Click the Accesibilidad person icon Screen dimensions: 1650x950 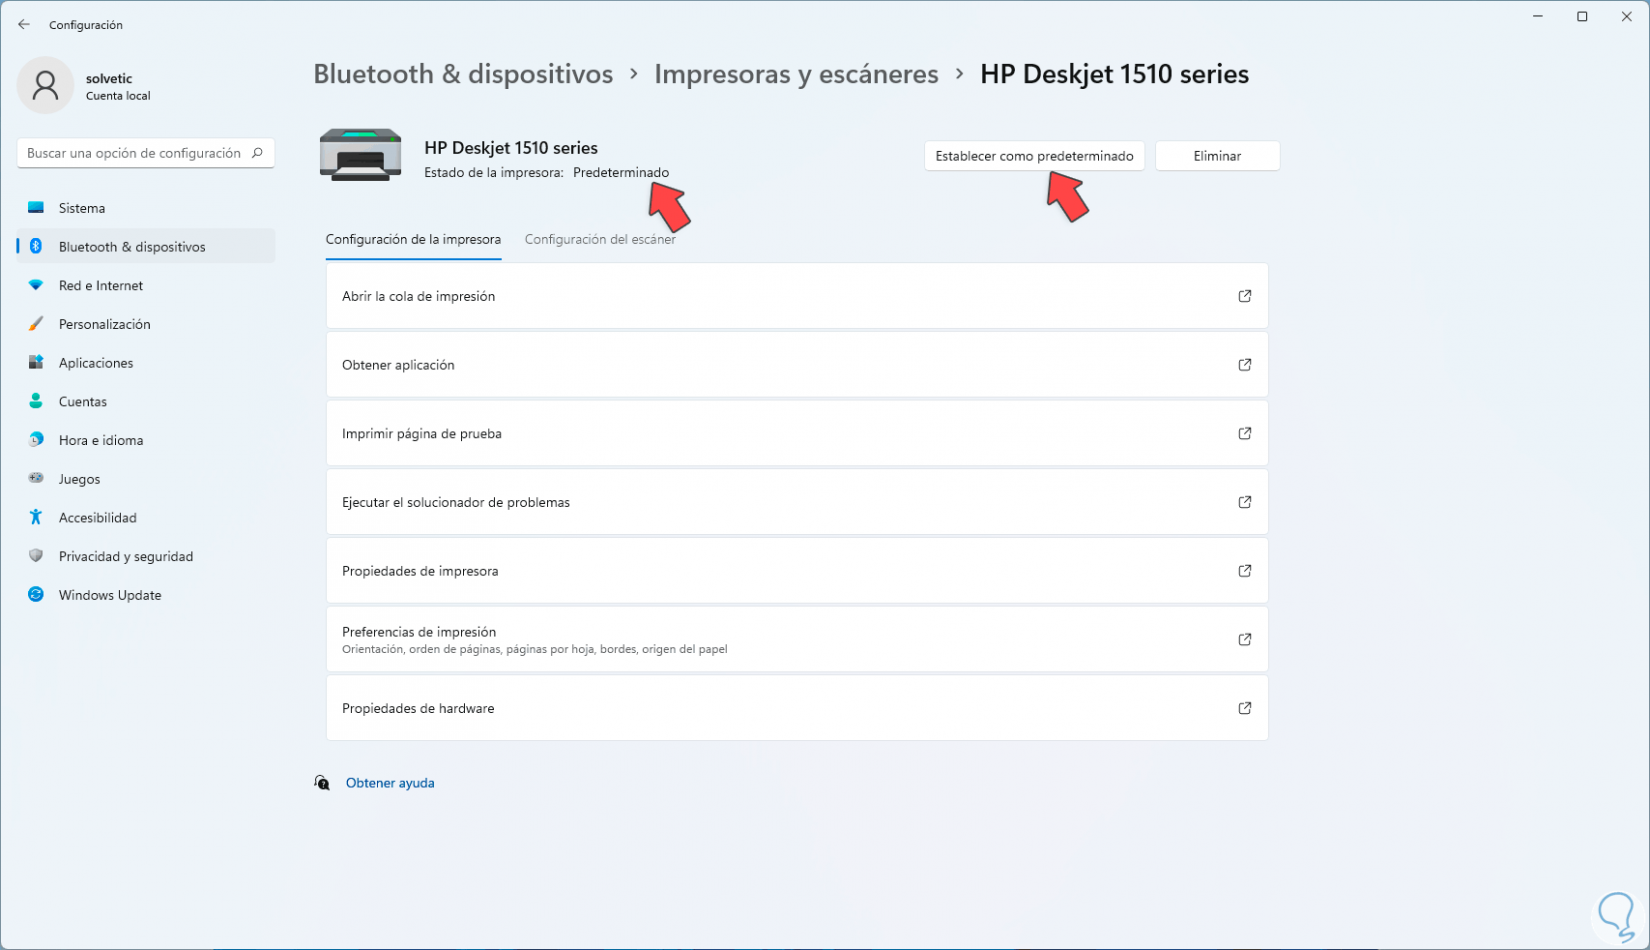coord(36,517)
